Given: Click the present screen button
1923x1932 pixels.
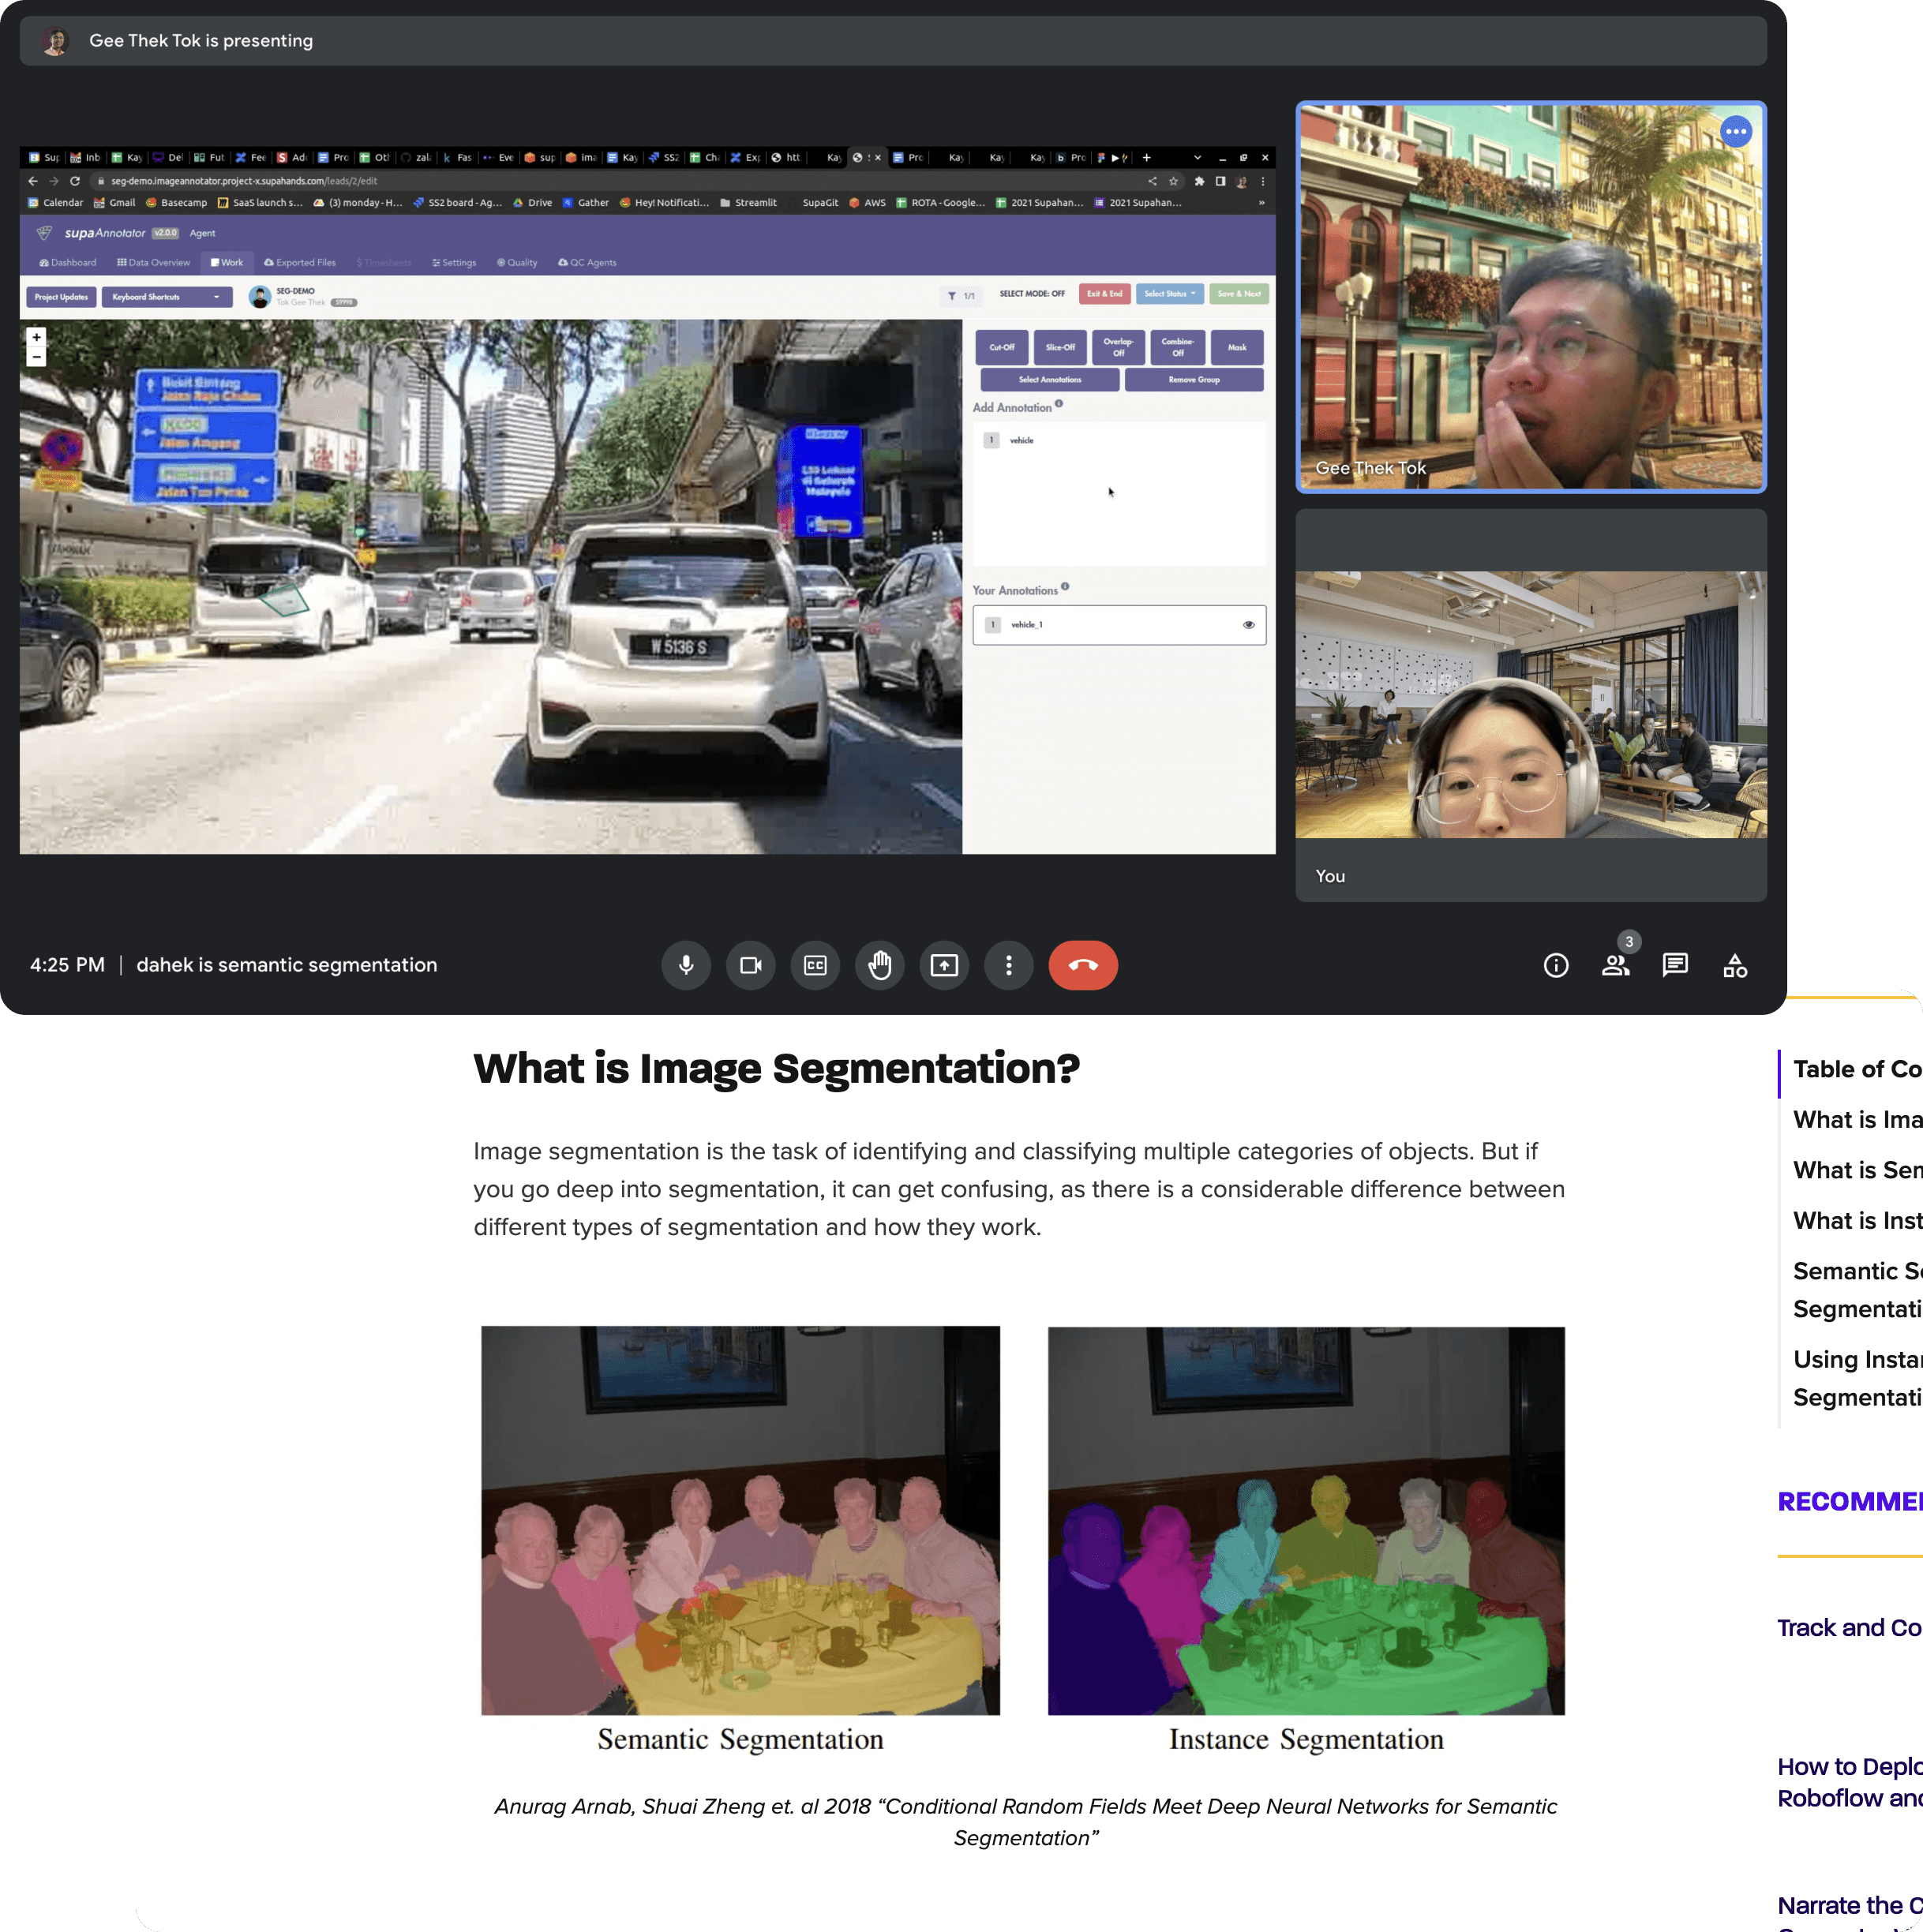Looking at the screenshot, I should pos(944,965).
